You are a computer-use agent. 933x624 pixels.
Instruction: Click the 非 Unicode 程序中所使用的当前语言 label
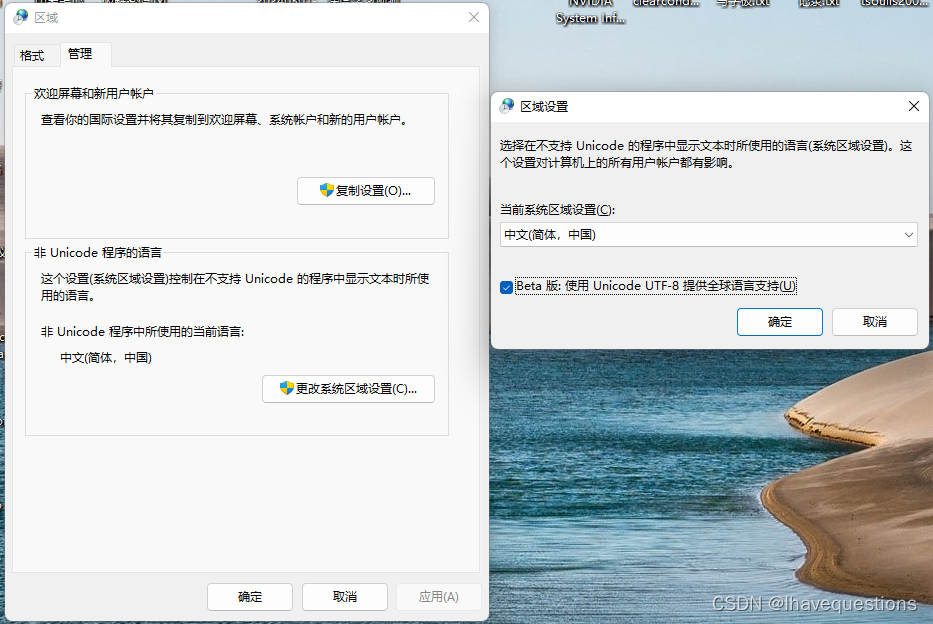(x=142, y=332)
